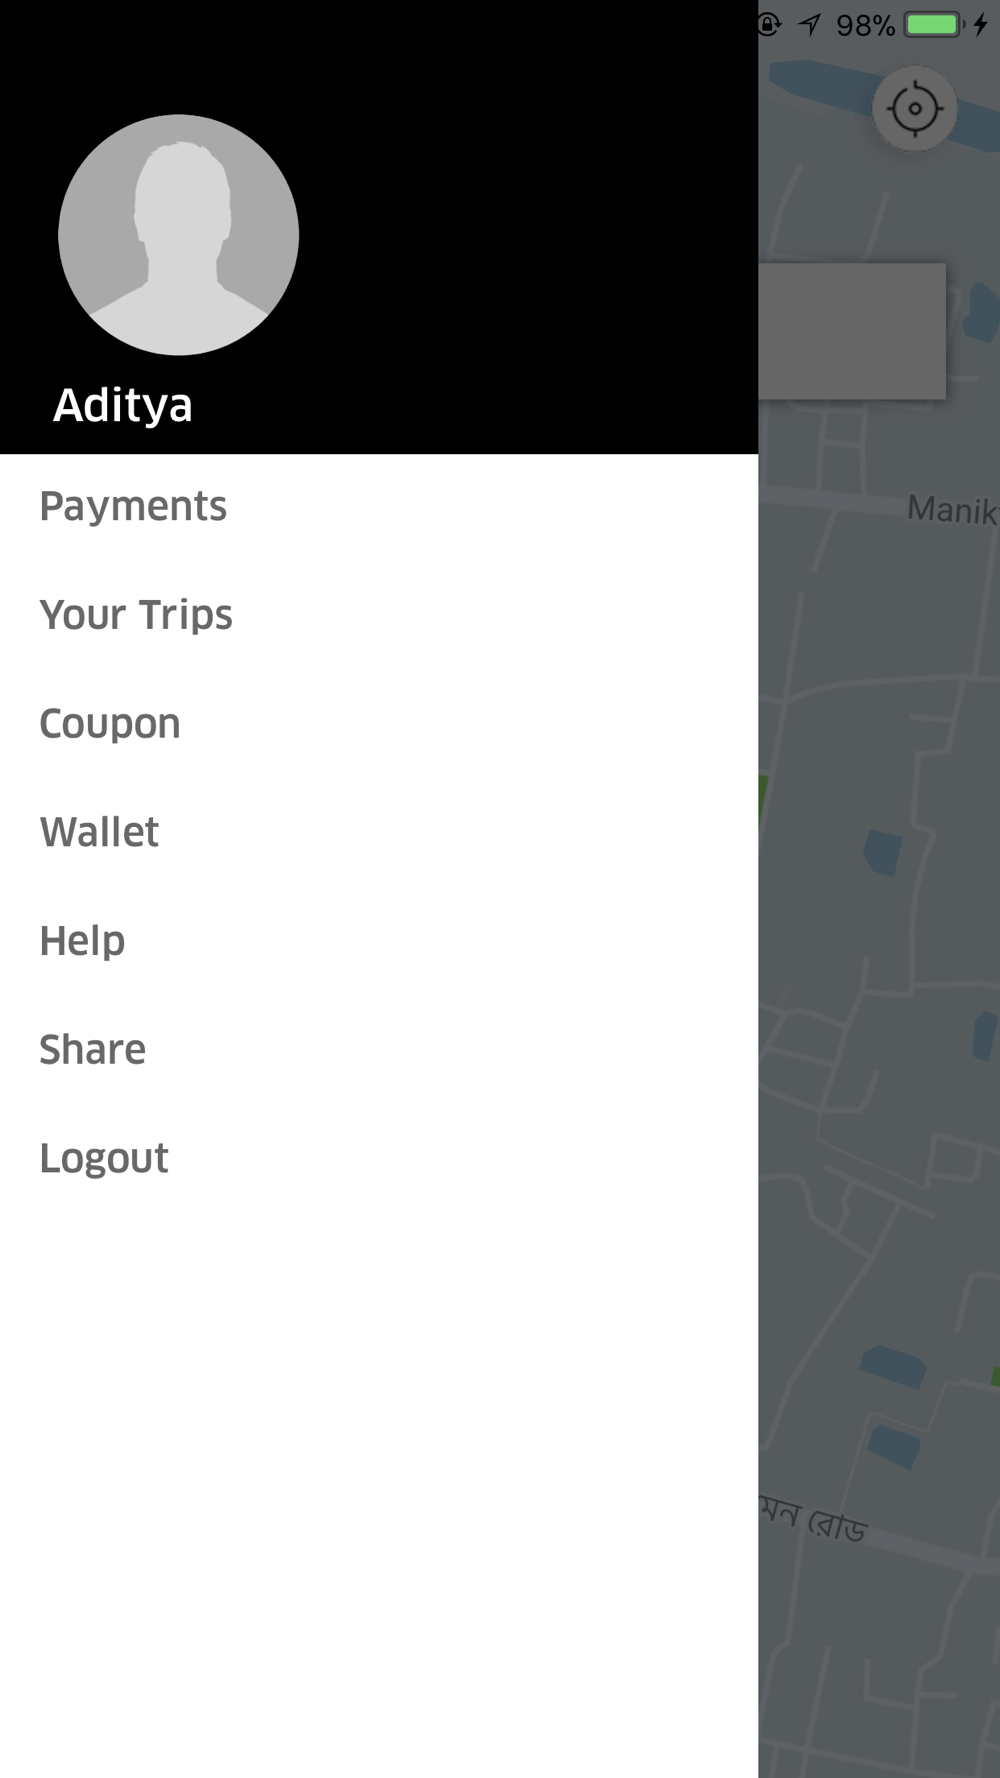Viewport: 1000px width, 1778px height.
Task: Tap the location arrow status icon
Action: [810, 24]
